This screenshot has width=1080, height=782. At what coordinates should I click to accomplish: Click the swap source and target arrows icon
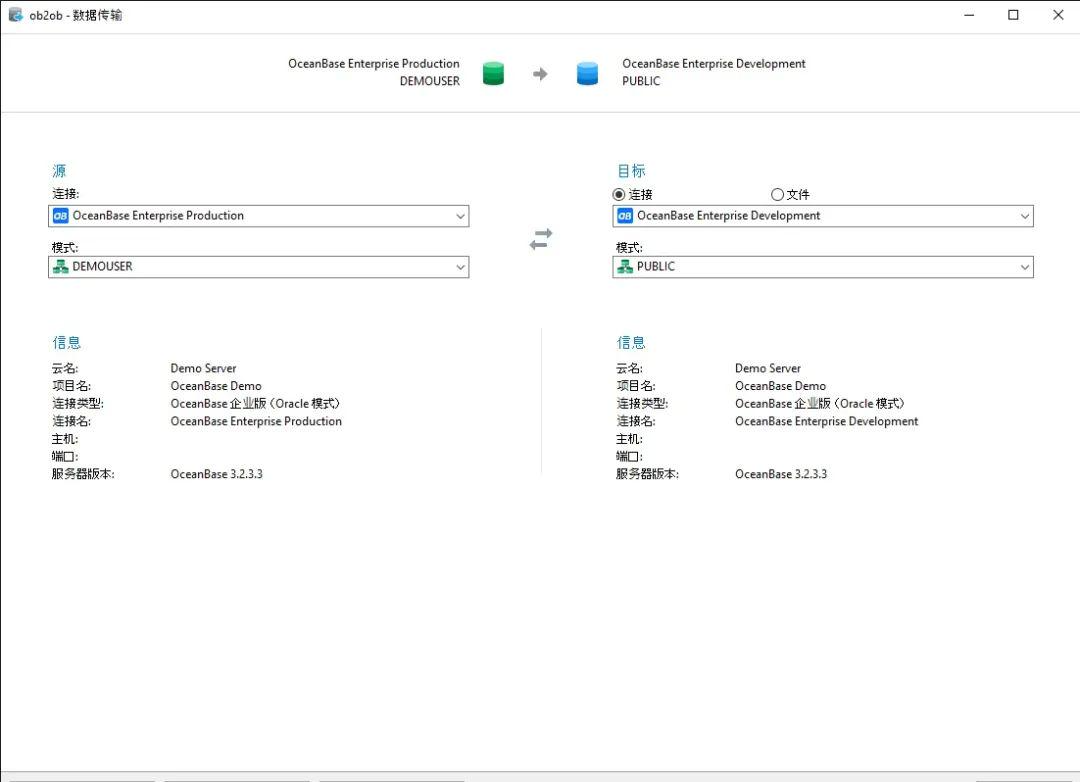click(541, 239)
